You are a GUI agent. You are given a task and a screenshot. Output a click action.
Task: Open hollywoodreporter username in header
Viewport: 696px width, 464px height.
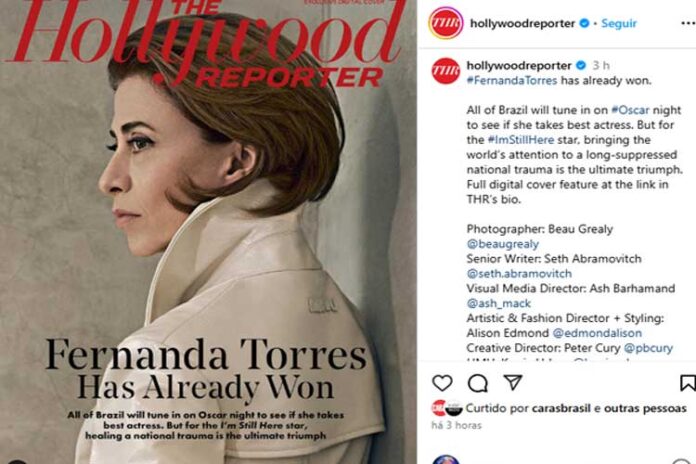pyautogui.click(x=522, y=24)
